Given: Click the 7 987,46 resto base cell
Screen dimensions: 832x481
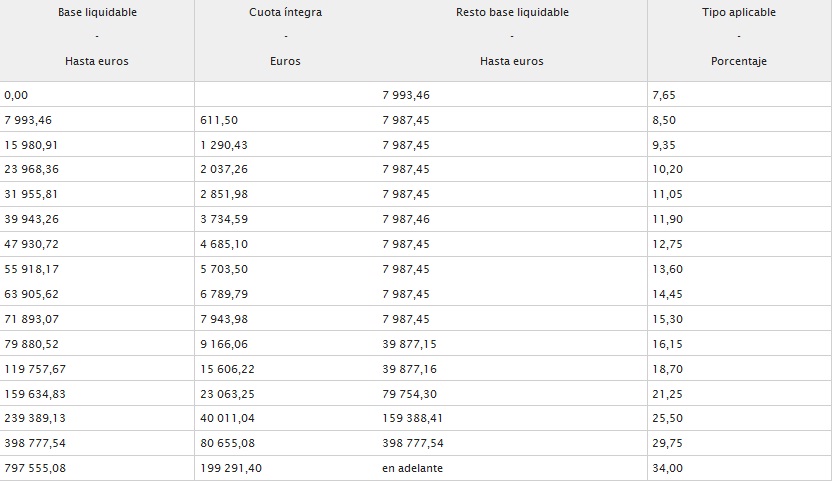Looking at the screenshot, I should [512, 219].
